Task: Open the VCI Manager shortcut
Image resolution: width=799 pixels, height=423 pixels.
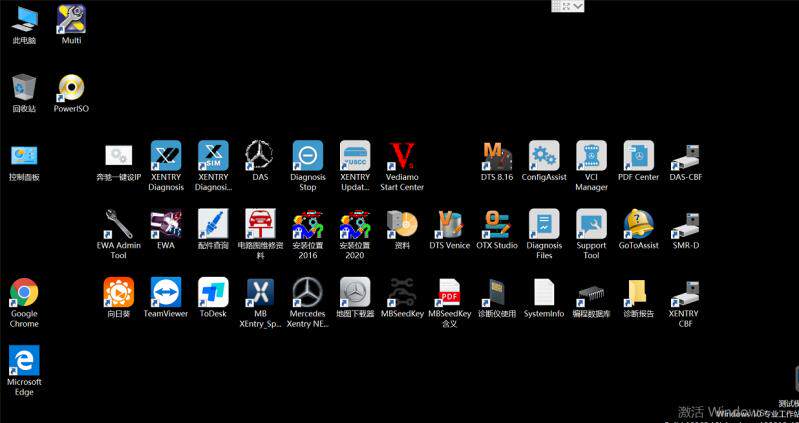Action: coord(592,155)
